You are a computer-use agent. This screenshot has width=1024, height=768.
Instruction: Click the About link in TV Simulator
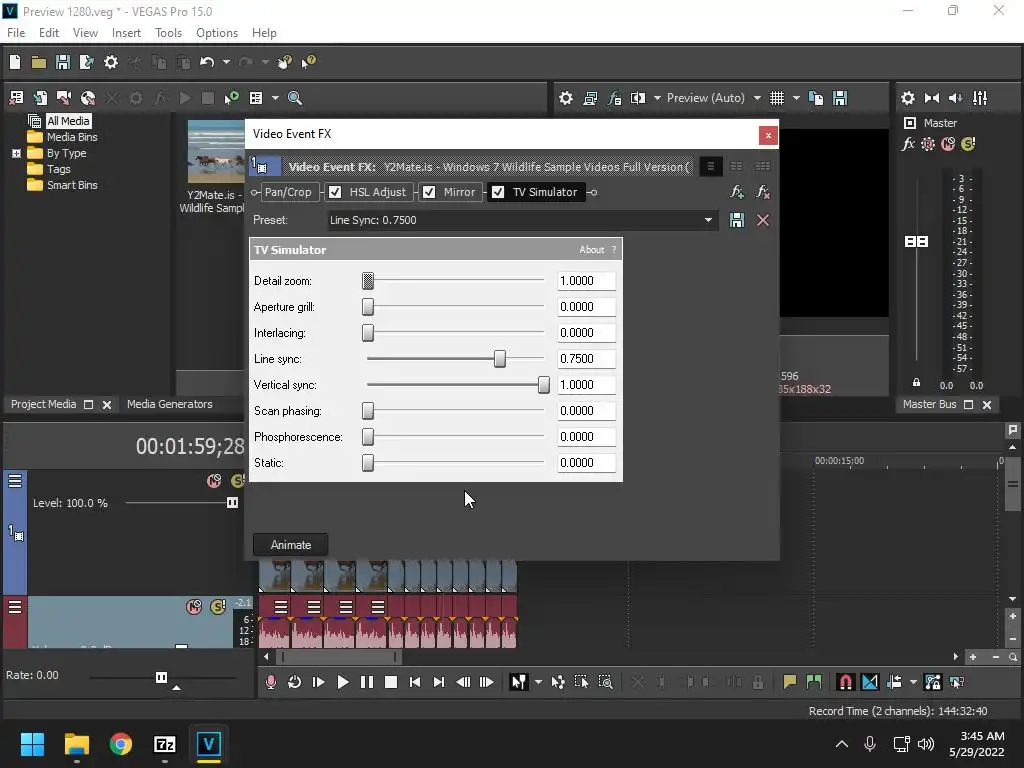(x=591, y=249)
